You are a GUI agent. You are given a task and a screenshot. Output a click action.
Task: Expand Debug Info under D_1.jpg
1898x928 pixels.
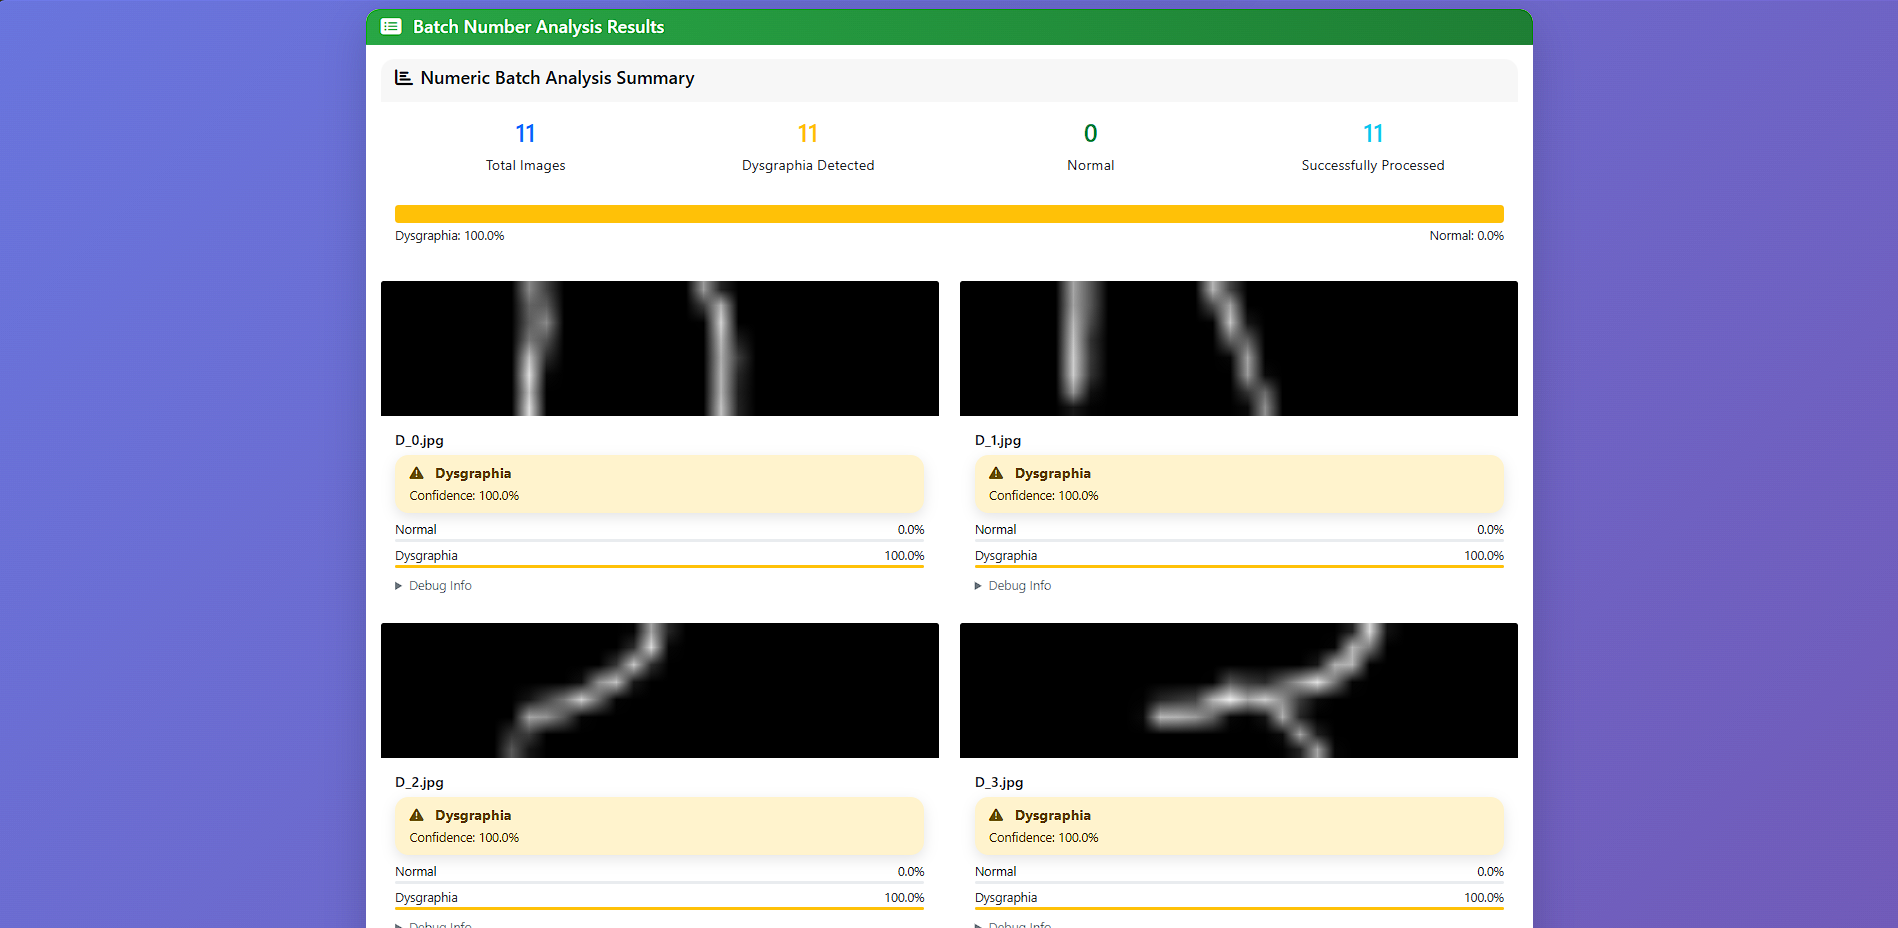tap(1013, 585)
